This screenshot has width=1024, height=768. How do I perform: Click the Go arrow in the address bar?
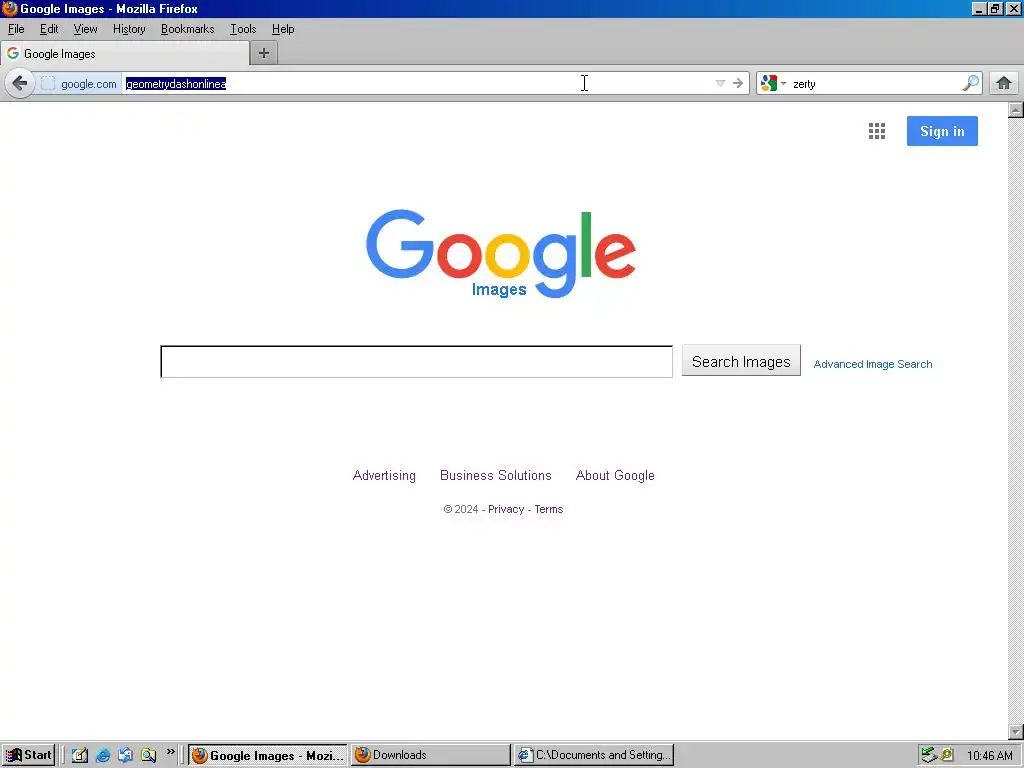coord(738,83)
